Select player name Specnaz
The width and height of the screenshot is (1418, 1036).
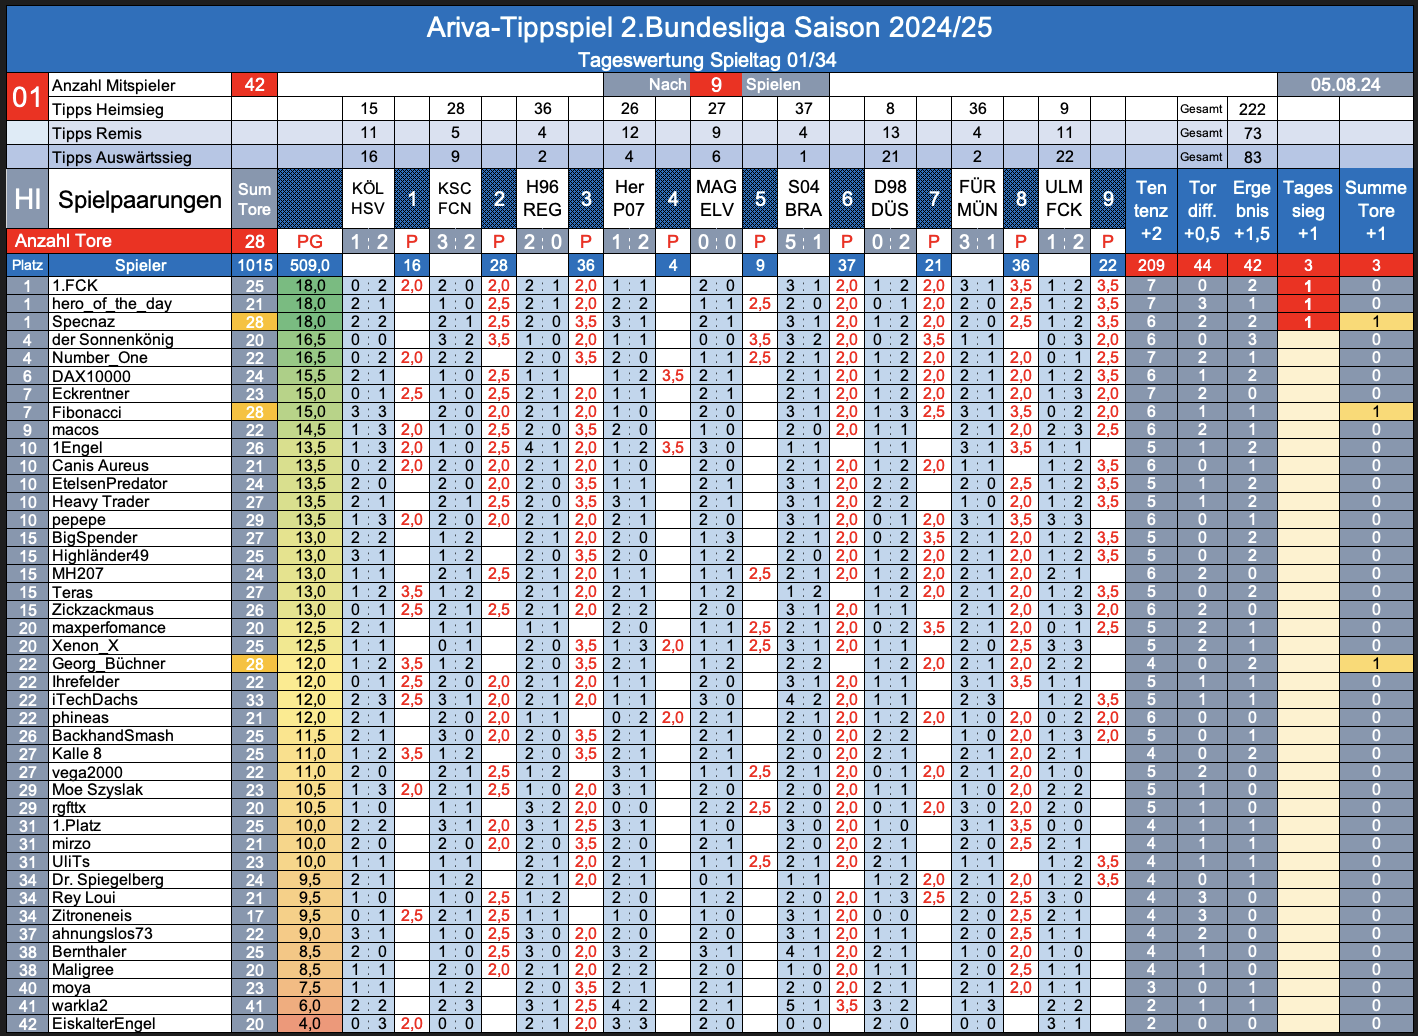pyautogui.click(x=83, y=321)
